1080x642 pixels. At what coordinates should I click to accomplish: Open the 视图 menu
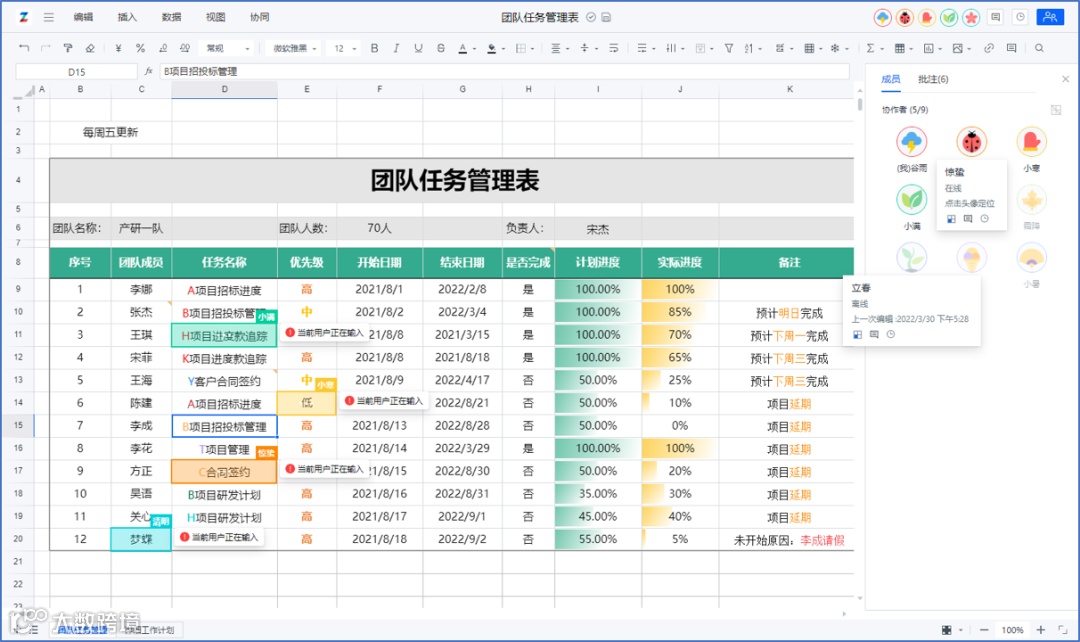tap(216, 17)
